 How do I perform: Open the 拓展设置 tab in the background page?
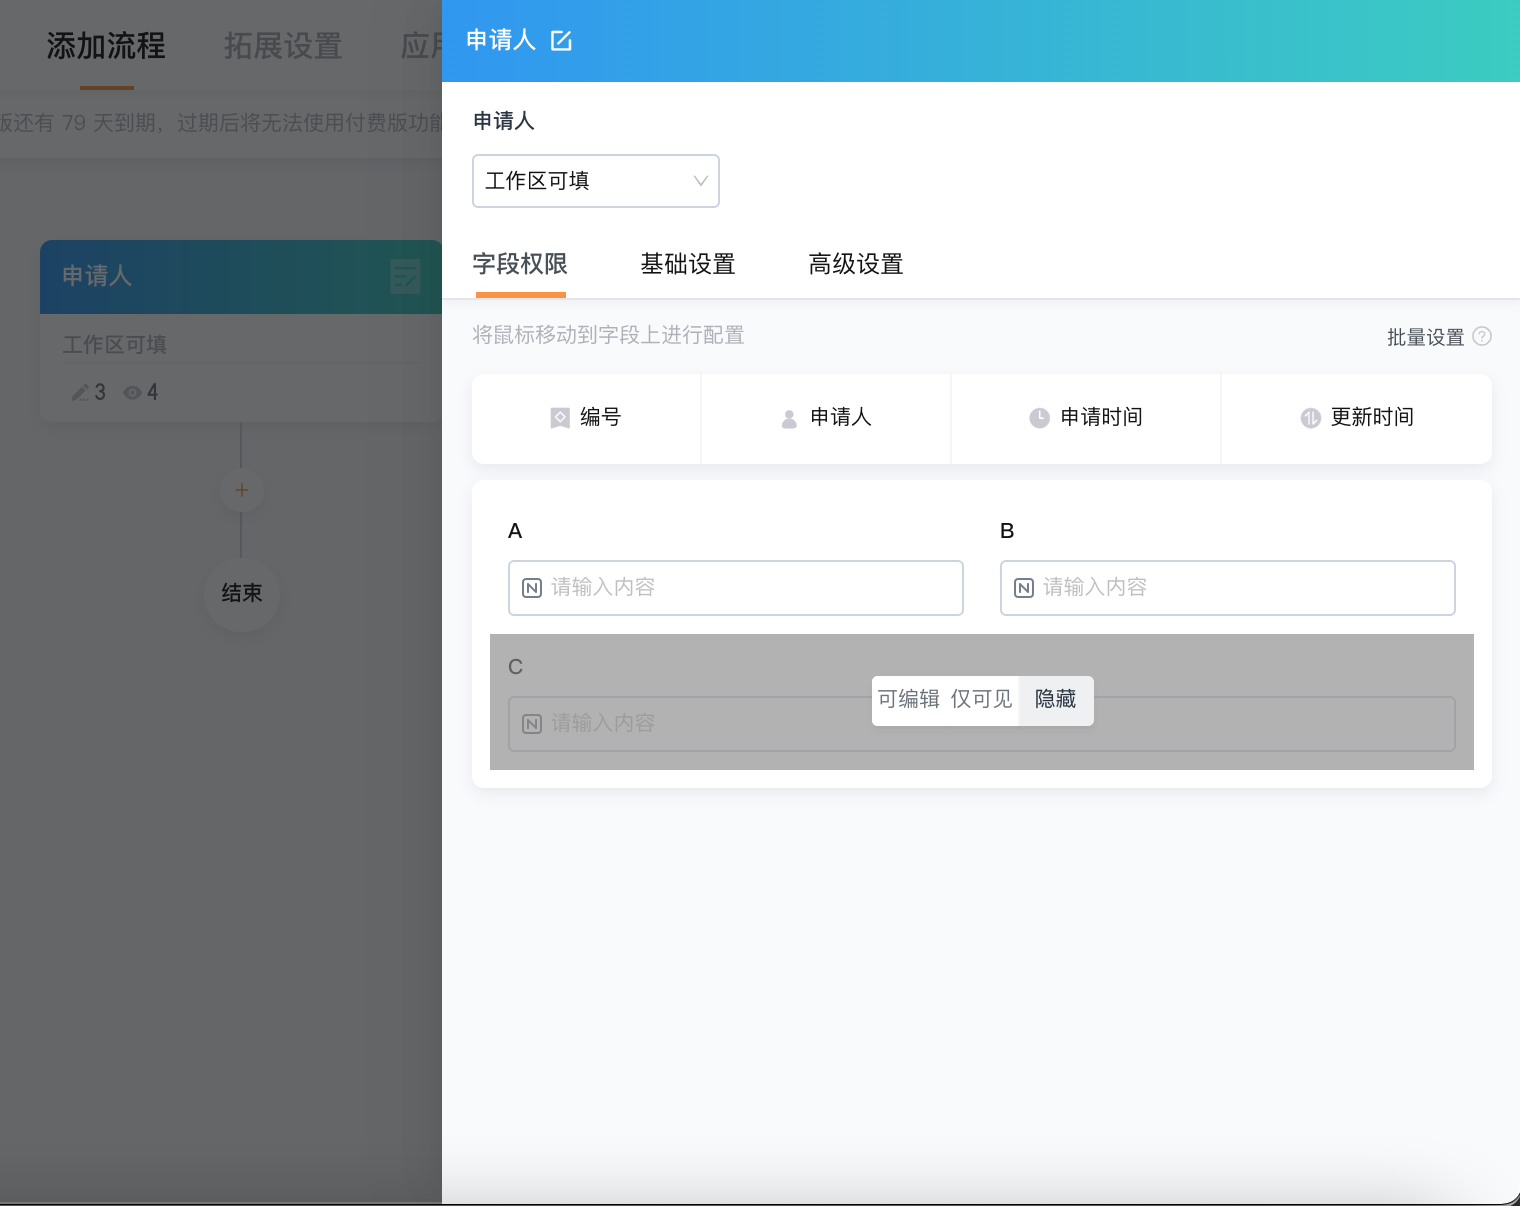click(x=283, y=46)
